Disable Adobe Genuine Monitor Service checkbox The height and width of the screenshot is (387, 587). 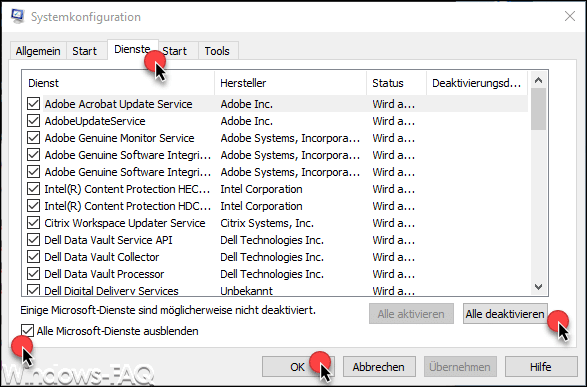[33, 138]
